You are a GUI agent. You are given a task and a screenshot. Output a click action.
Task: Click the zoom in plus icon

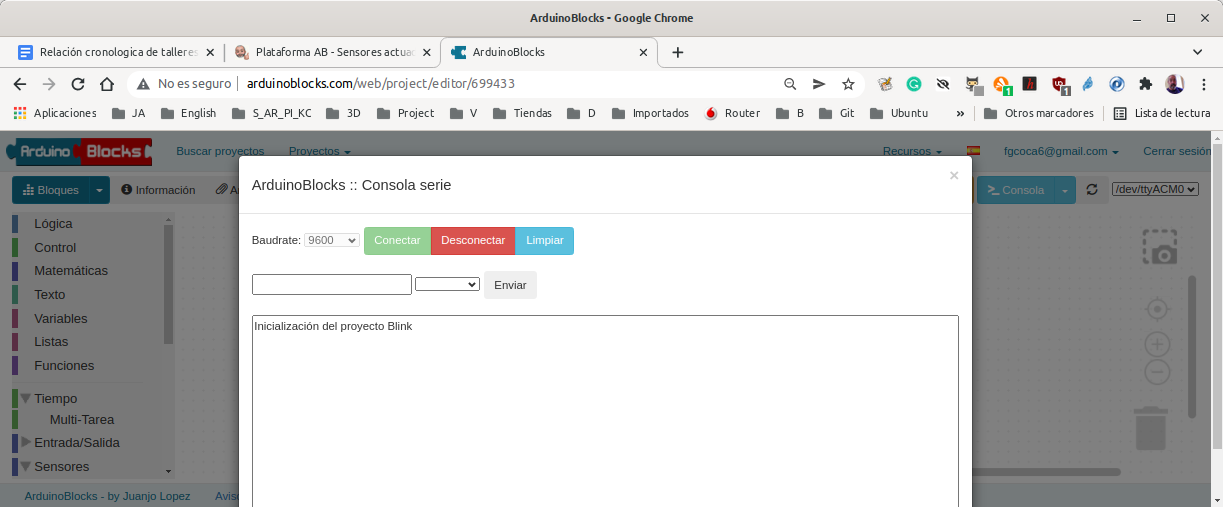[x=1157, y=345]
